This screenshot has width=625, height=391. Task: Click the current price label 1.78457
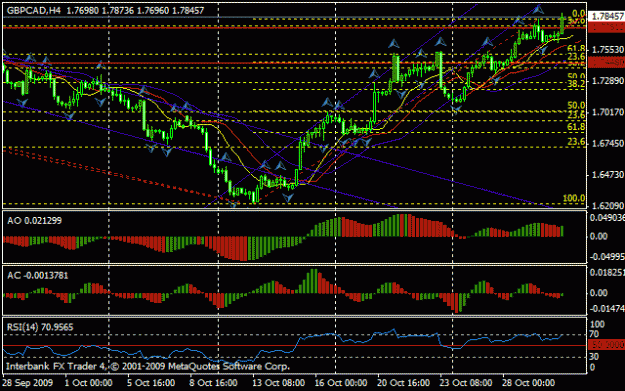point(607,16)
